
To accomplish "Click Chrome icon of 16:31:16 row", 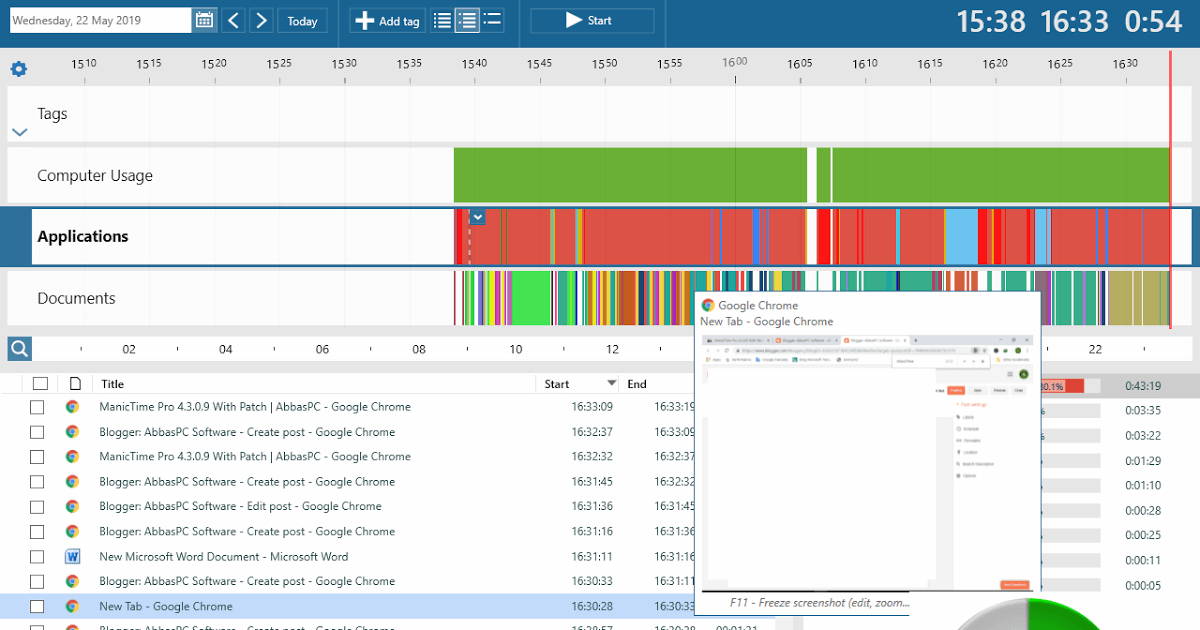I will click(72, 532).
